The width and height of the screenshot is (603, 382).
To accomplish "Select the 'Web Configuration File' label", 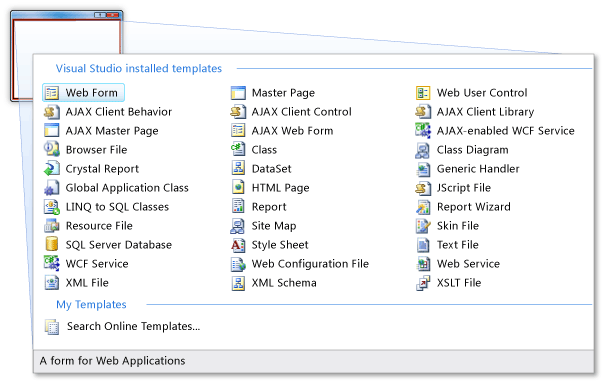I will [310, 264].
